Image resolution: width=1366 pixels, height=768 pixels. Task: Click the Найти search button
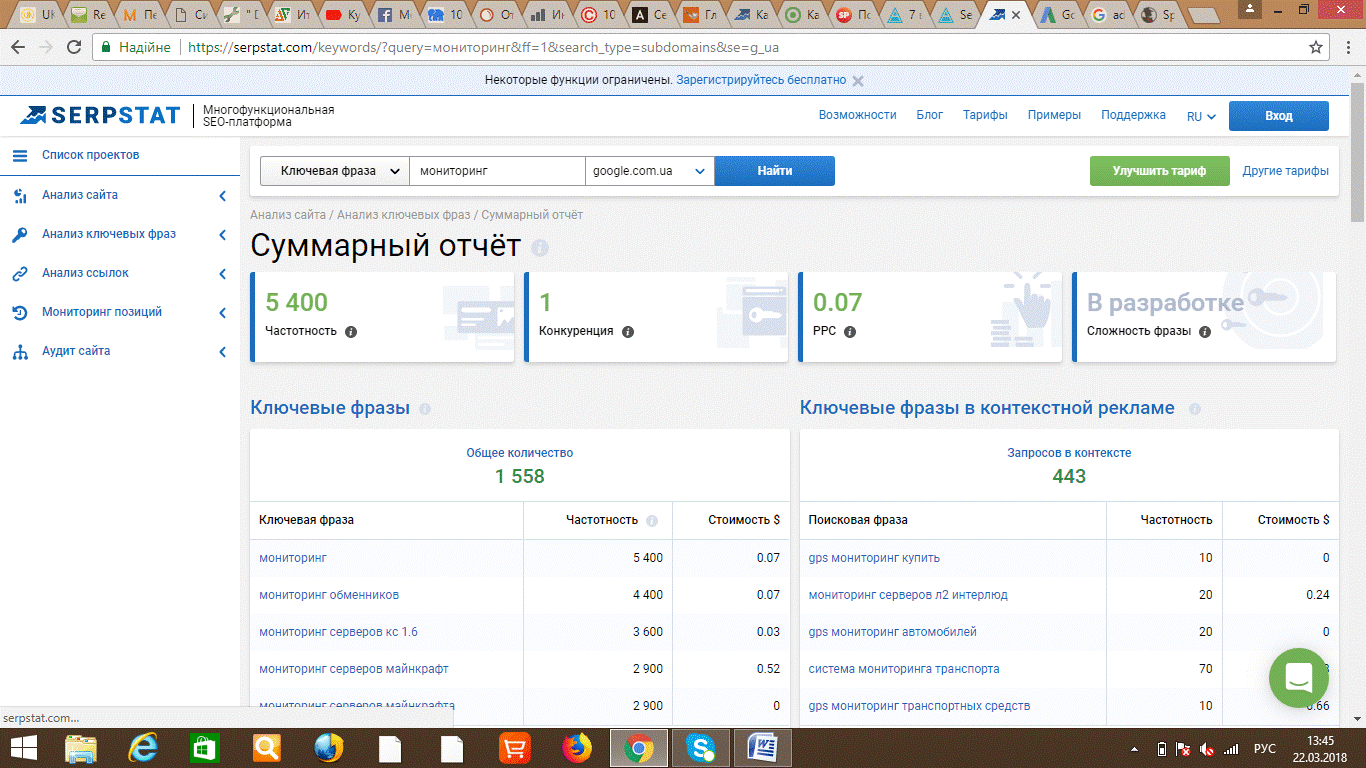click(775, 171)
